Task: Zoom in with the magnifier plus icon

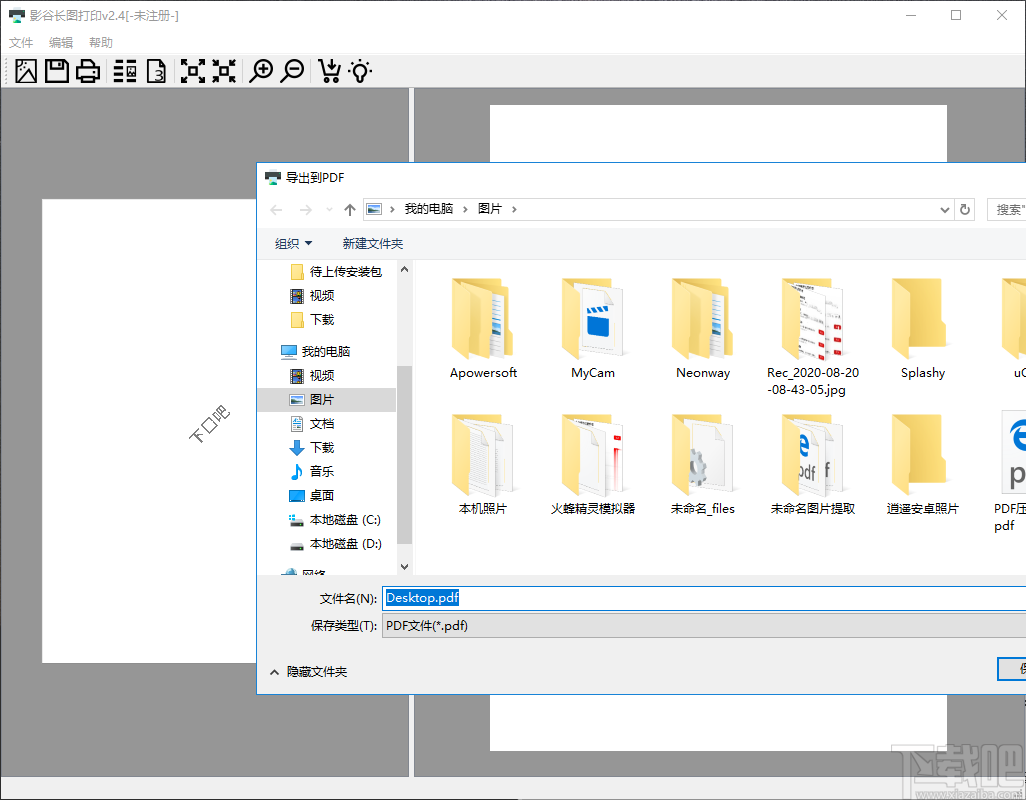Action: pos(261,71)
